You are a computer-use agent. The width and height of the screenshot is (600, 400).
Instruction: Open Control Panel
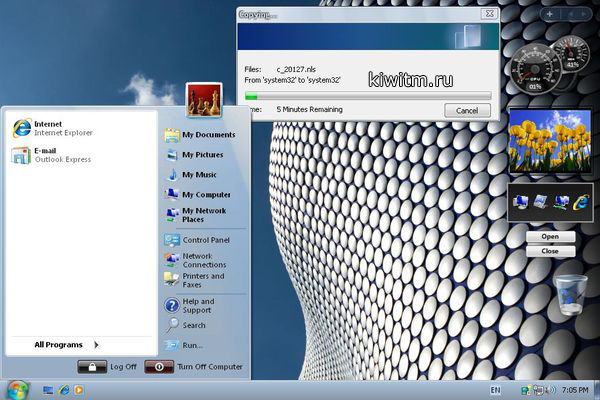pos(197,240)
